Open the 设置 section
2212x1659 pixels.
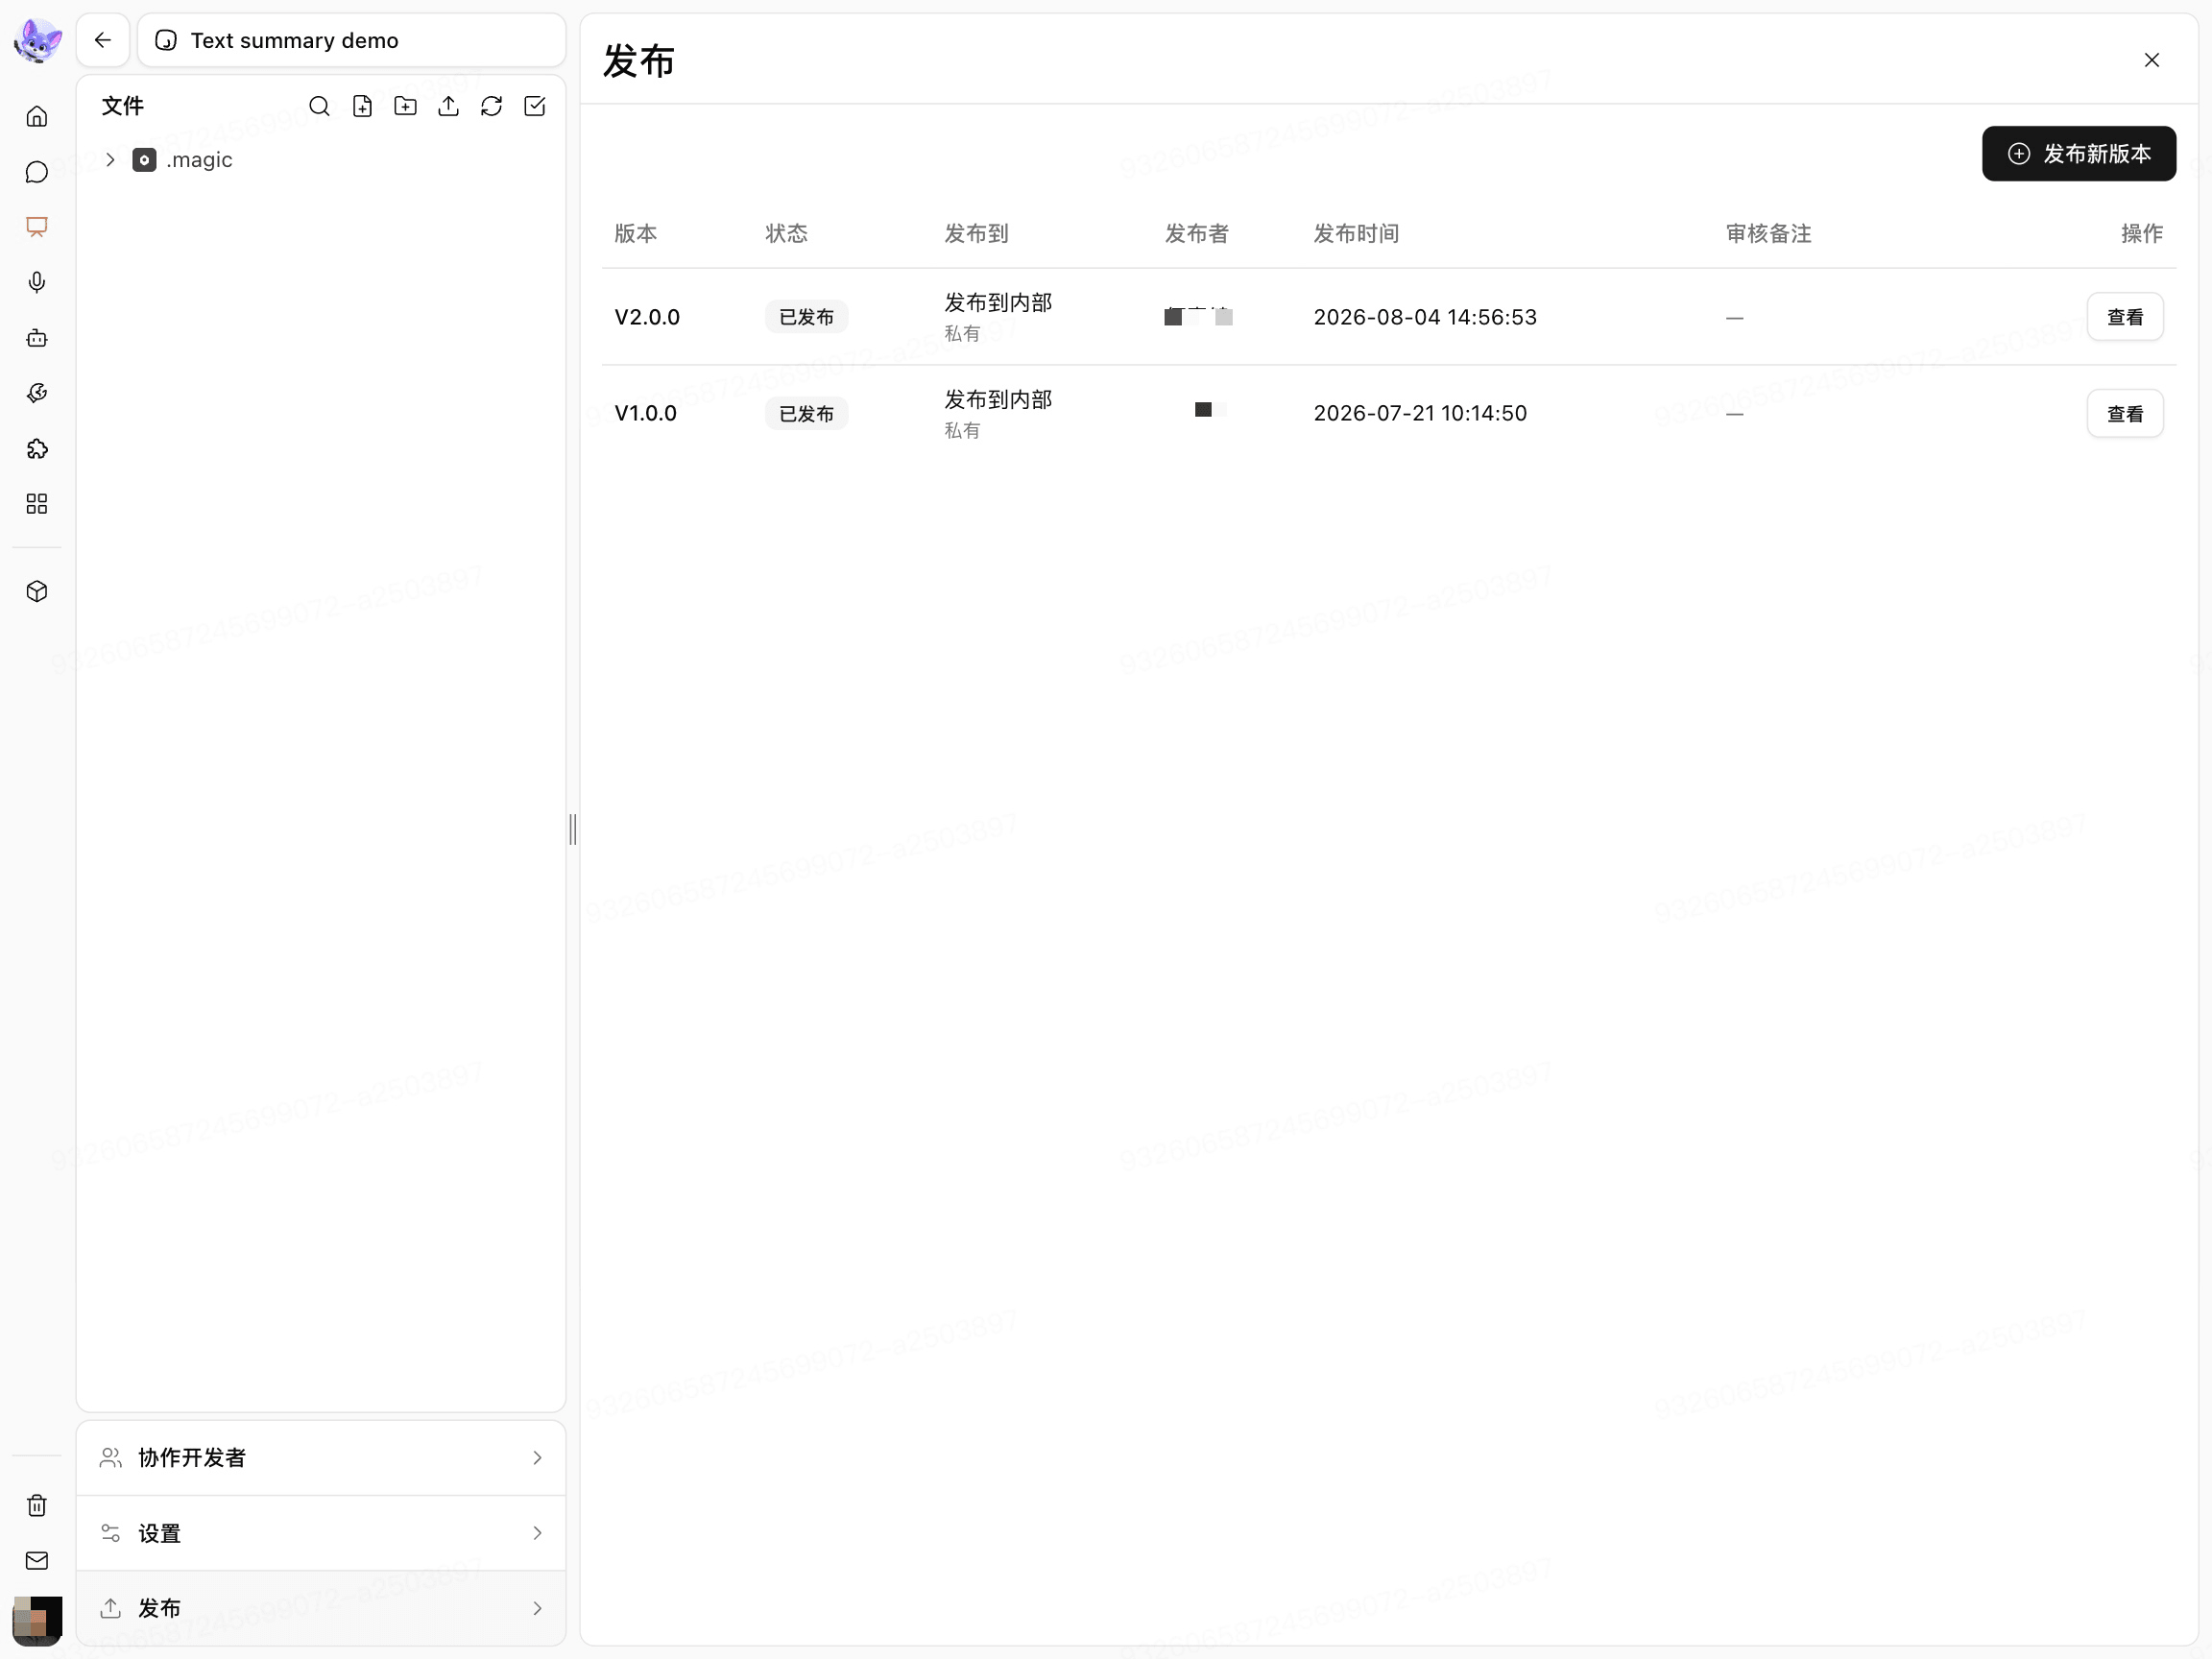[x=321, y=1533]
